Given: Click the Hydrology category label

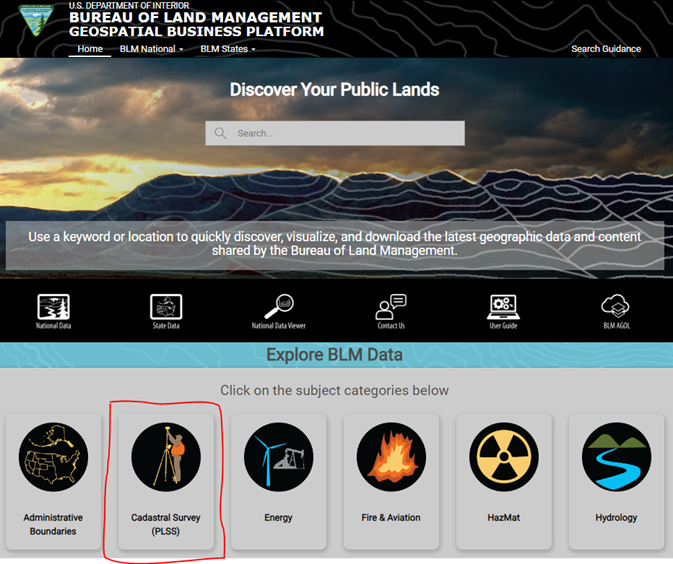Looking at the screenshot, I should (x=616, y=518).
